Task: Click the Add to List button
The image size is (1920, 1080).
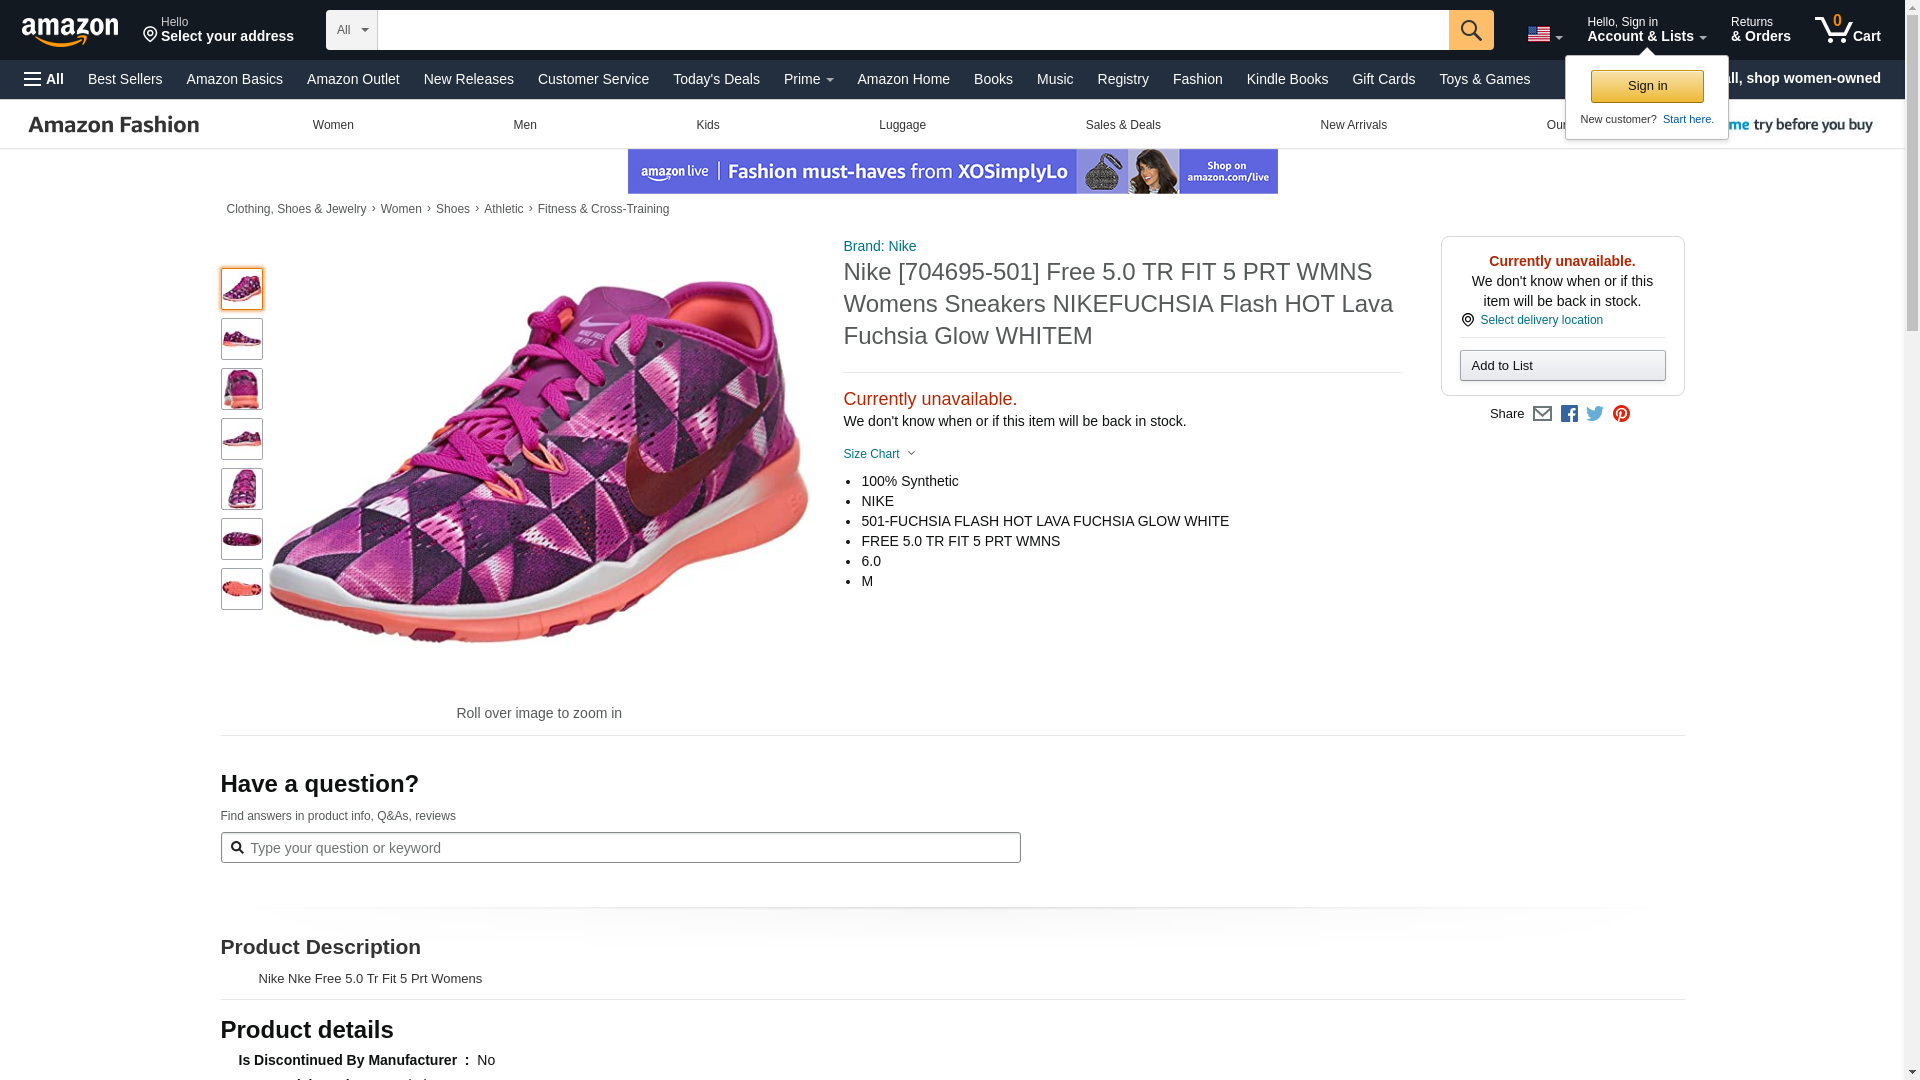Action: point(1562,366)
